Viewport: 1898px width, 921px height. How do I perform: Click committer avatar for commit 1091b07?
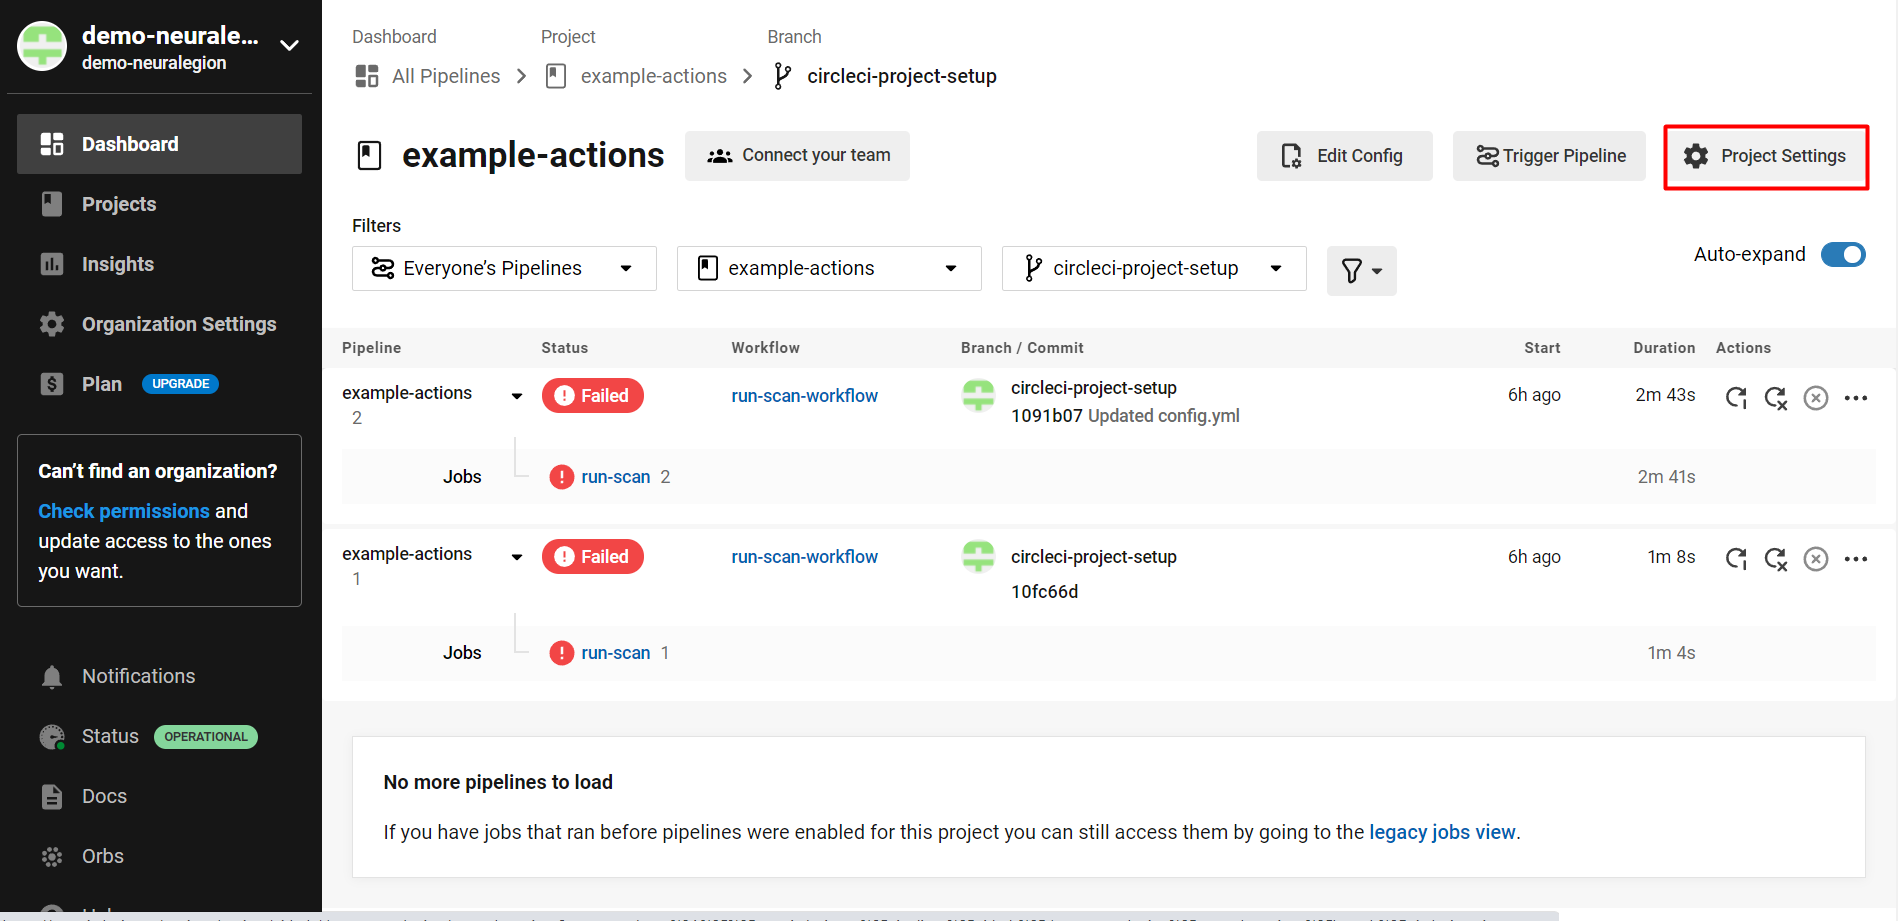pyautogui.click(x=978, y=396)
